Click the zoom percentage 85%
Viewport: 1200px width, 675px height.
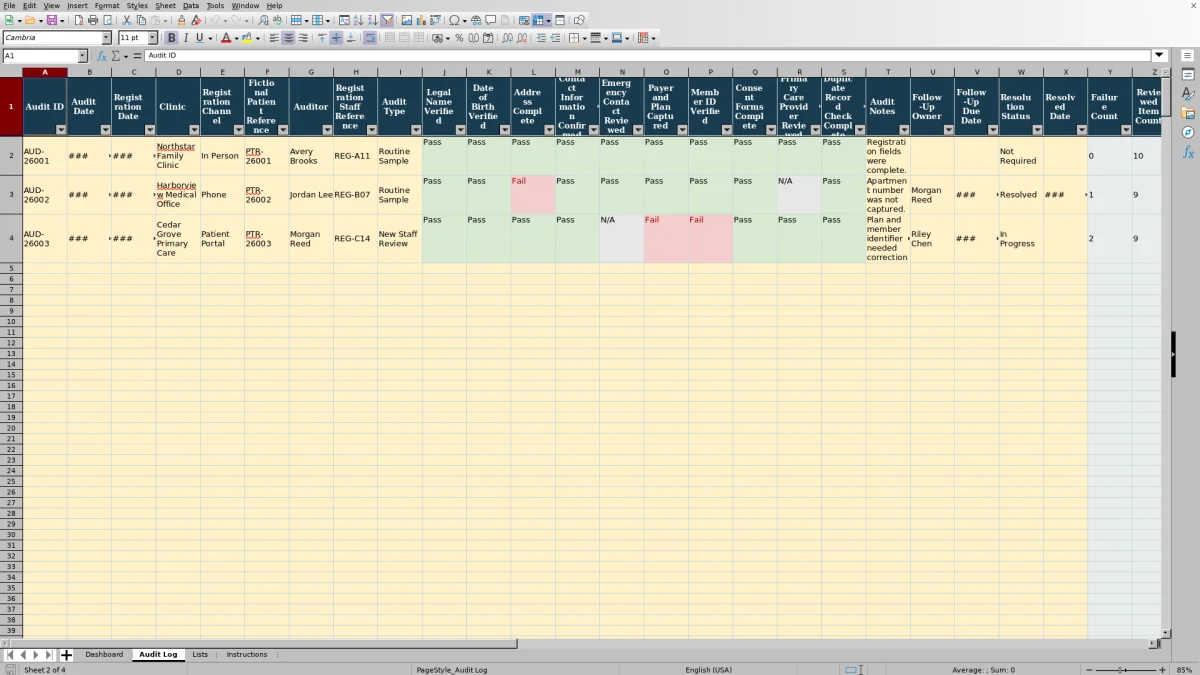click(x=1185, y=670)
